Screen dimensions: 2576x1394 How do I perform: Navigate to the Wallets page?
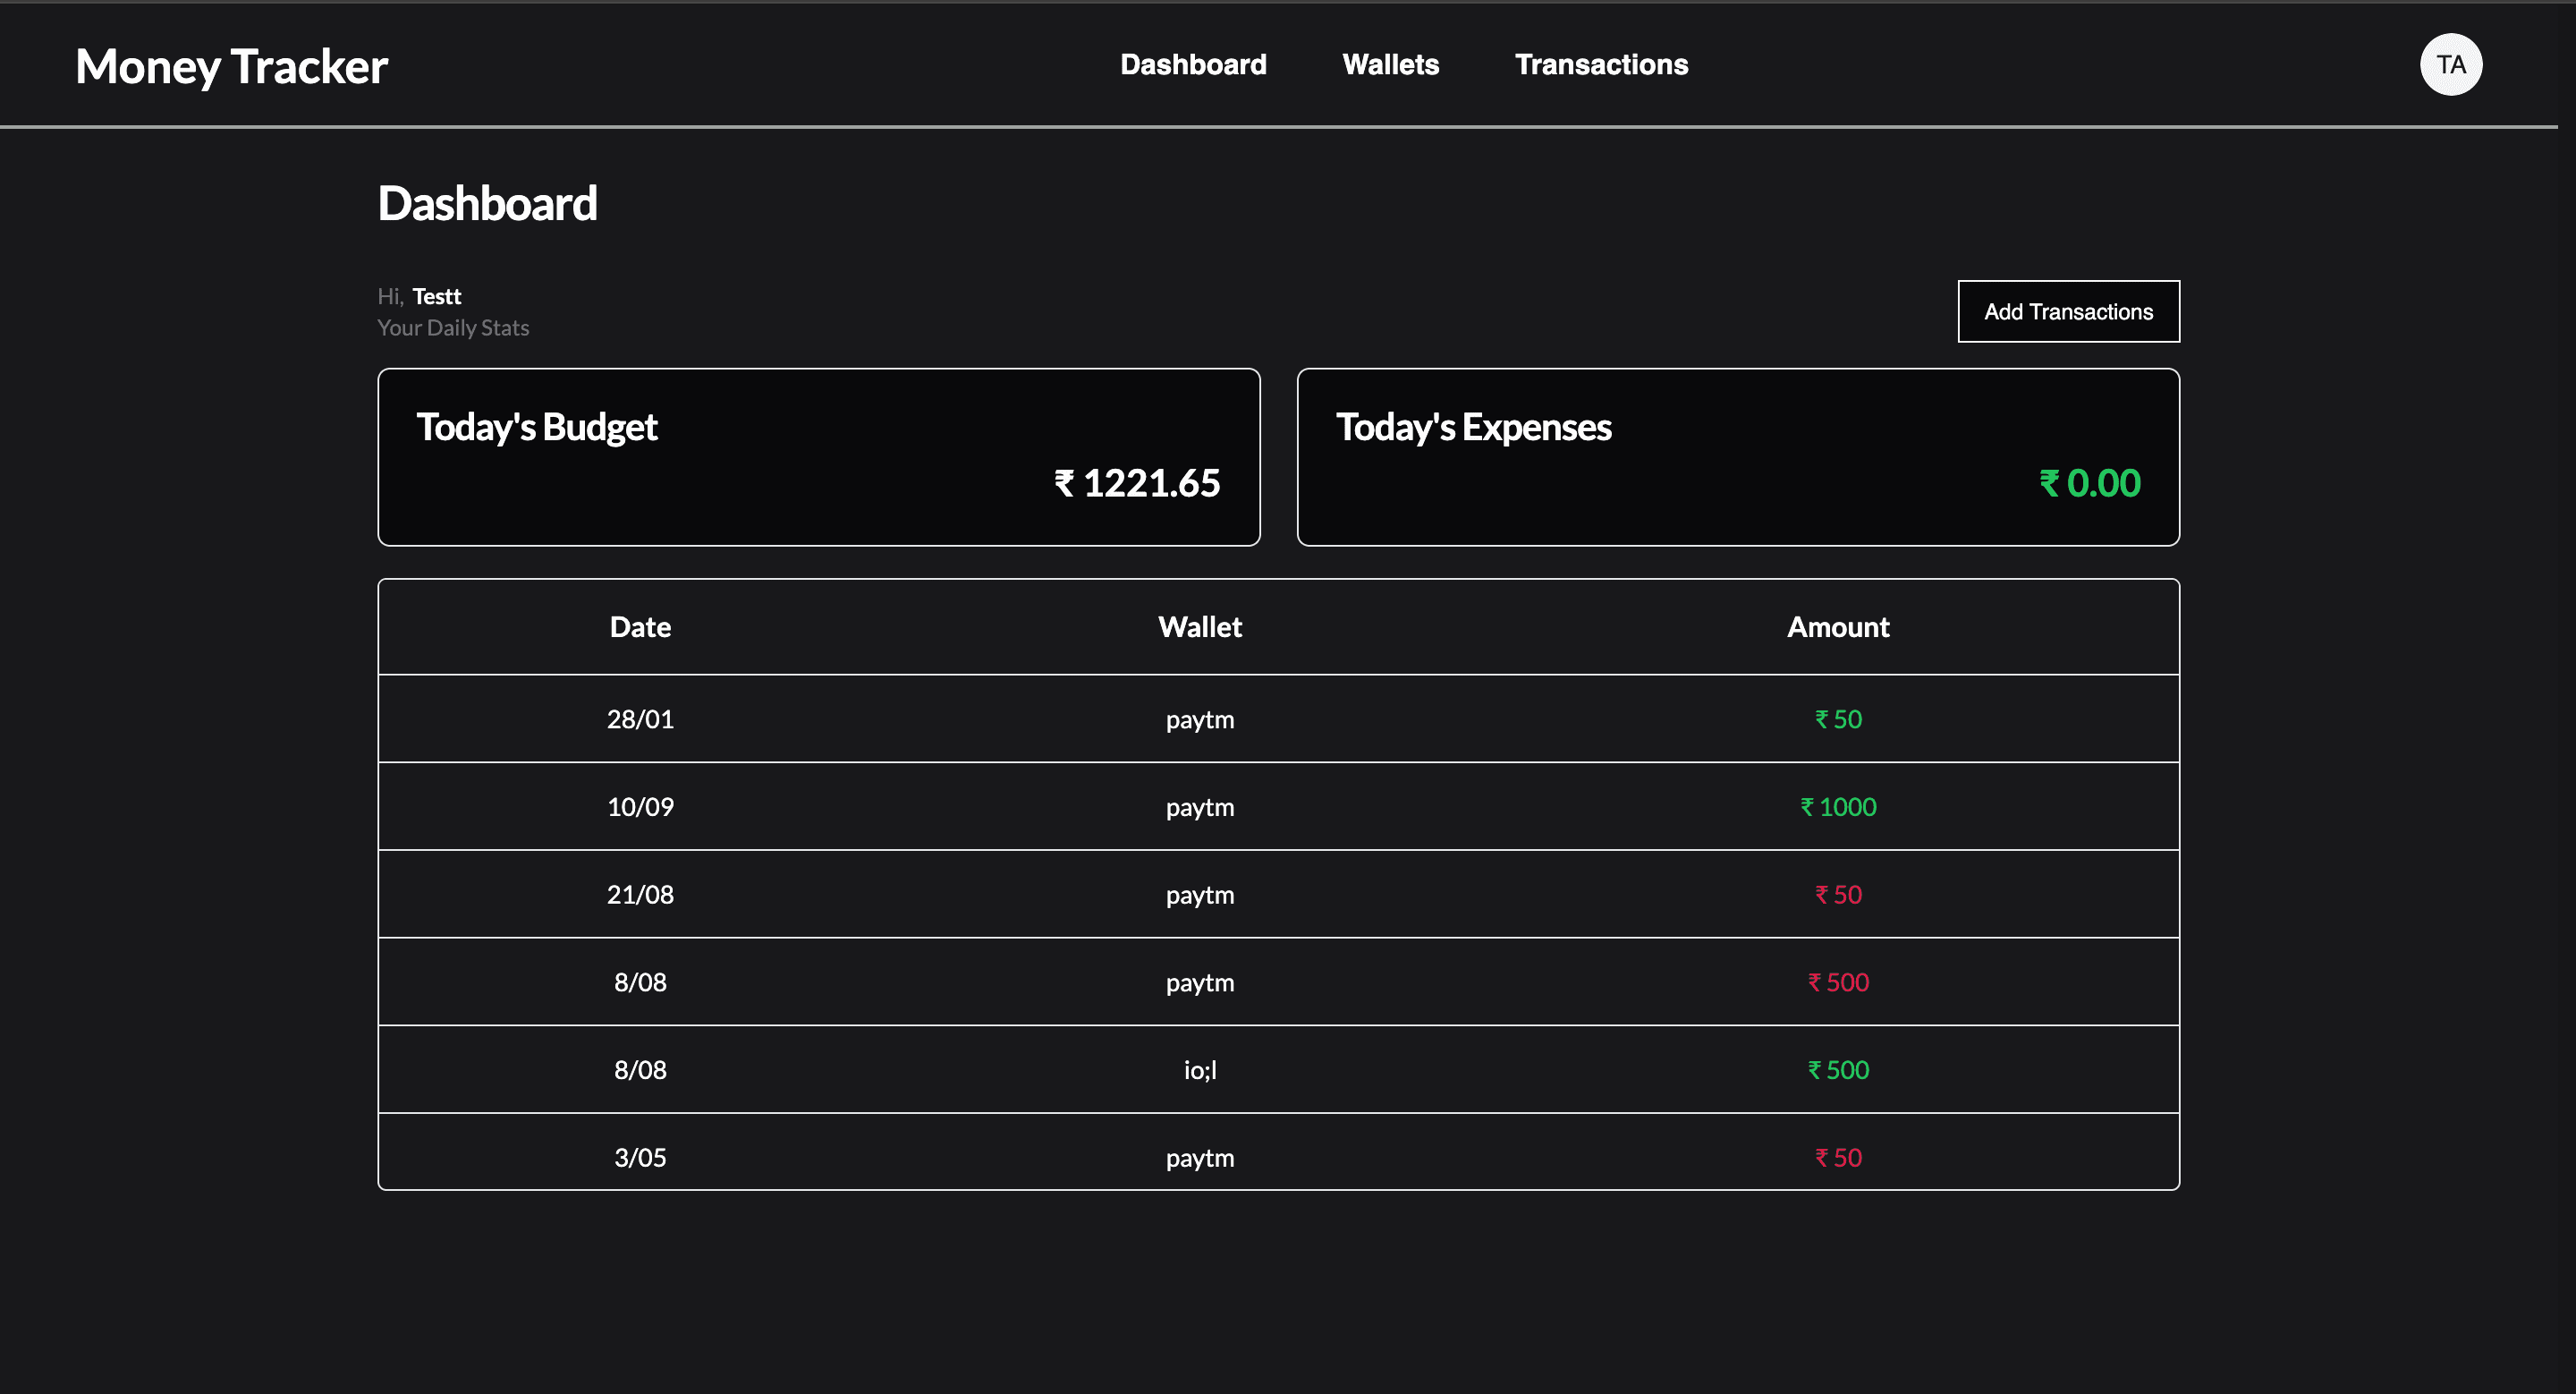pyautogui.click(x=1390, y=64)
